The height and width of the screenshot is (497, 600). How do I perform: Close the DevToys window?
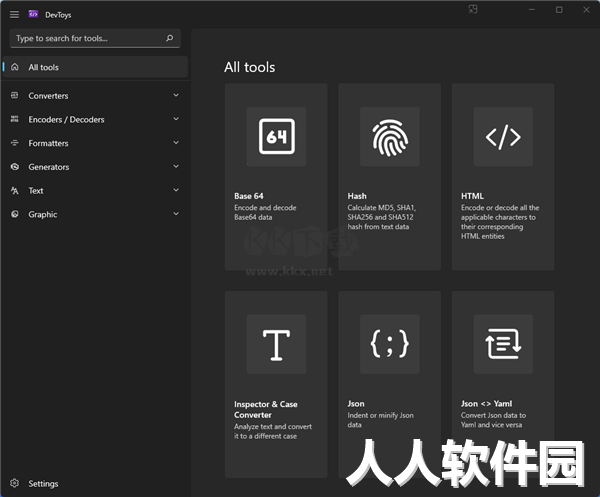(x=586, y=10)
